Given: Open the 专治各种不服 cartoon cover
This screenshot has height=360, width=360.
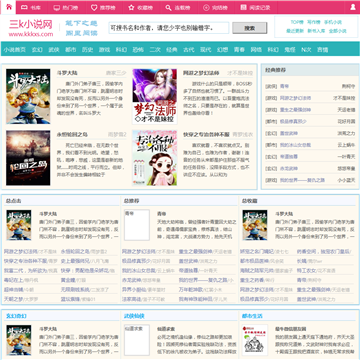Looking at the screenshot, I should [x=155, y=158].
